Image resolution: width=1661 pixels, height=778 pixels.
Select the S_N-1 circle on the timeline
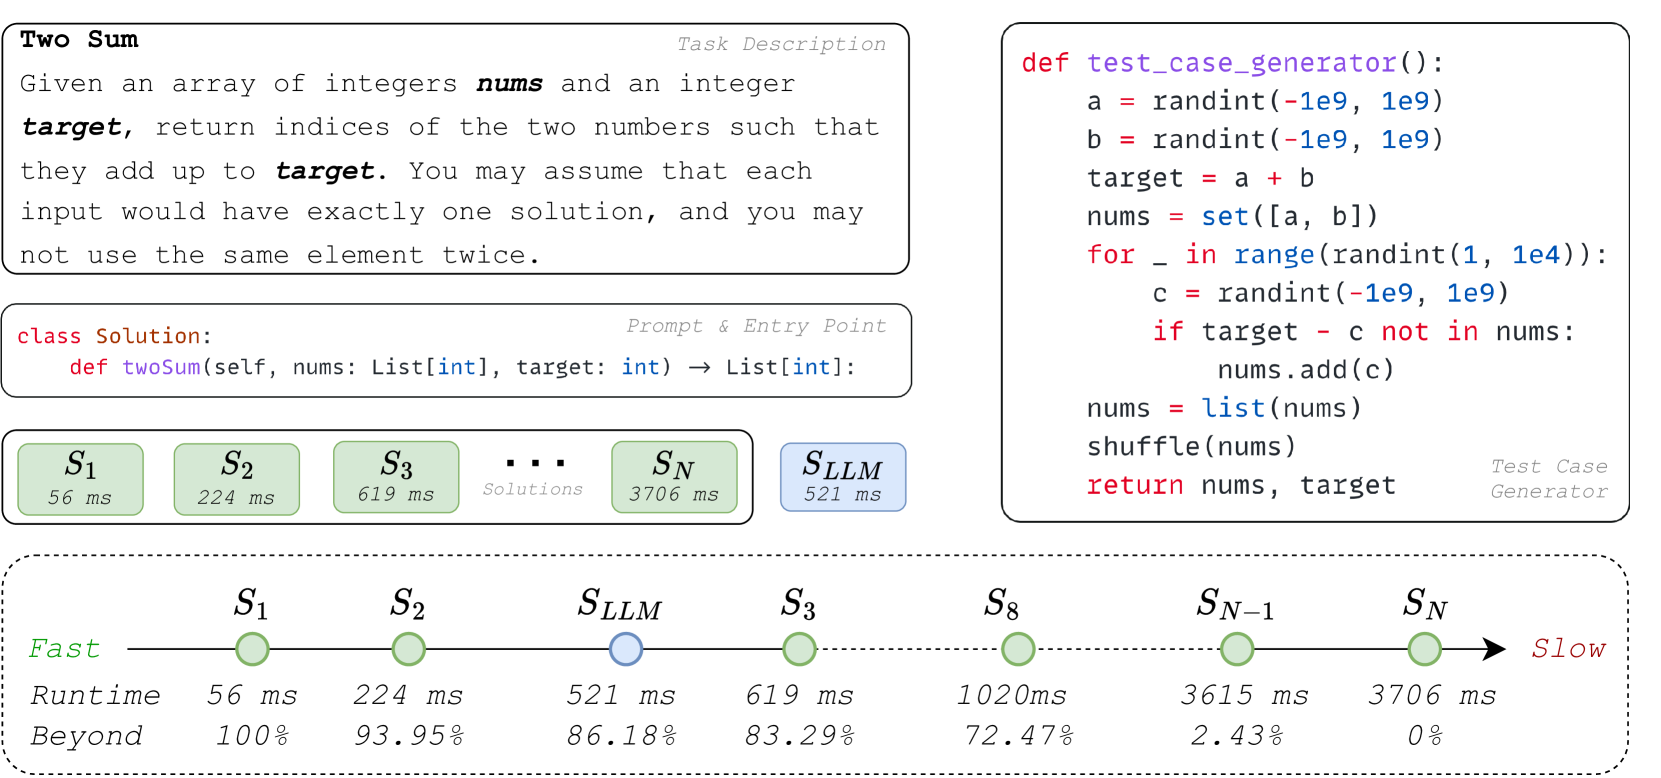[1237, 649]
